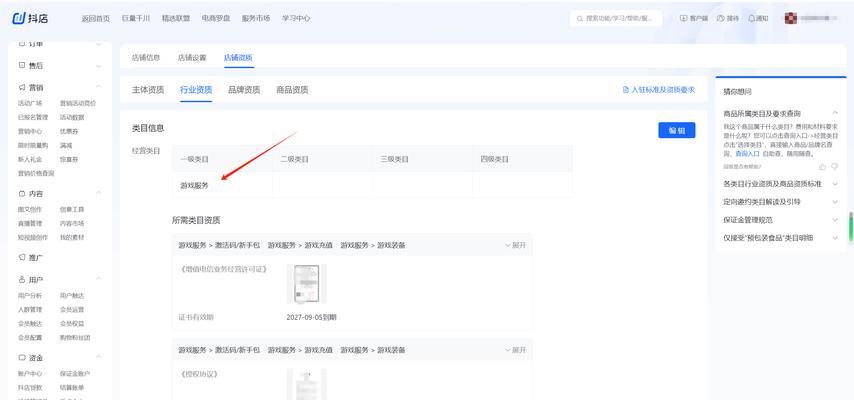Open the 营销 megaphone sidebar icon
854x400 pixels.
tap(22, 87)
